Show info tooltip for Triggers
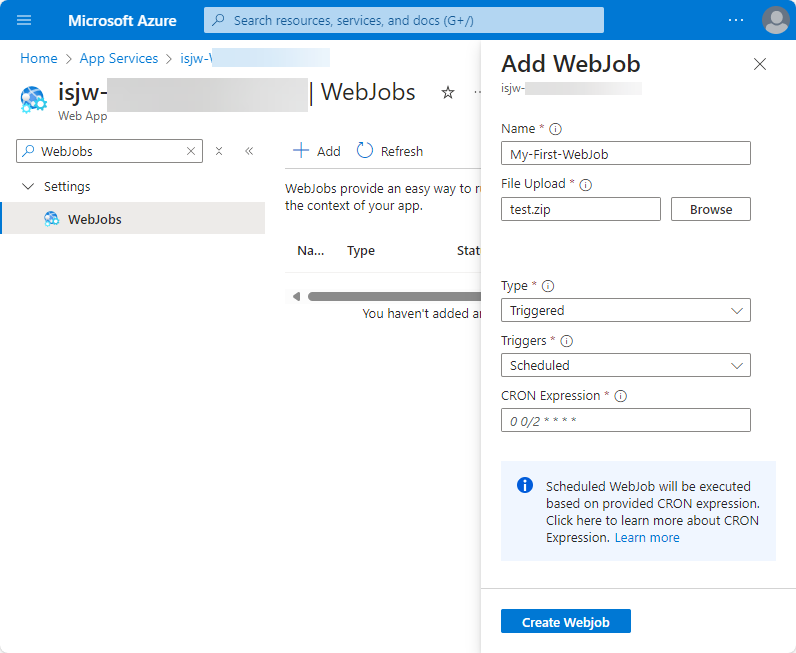The width and height of the screenshot is (796, 653). (x=567, y=341)
